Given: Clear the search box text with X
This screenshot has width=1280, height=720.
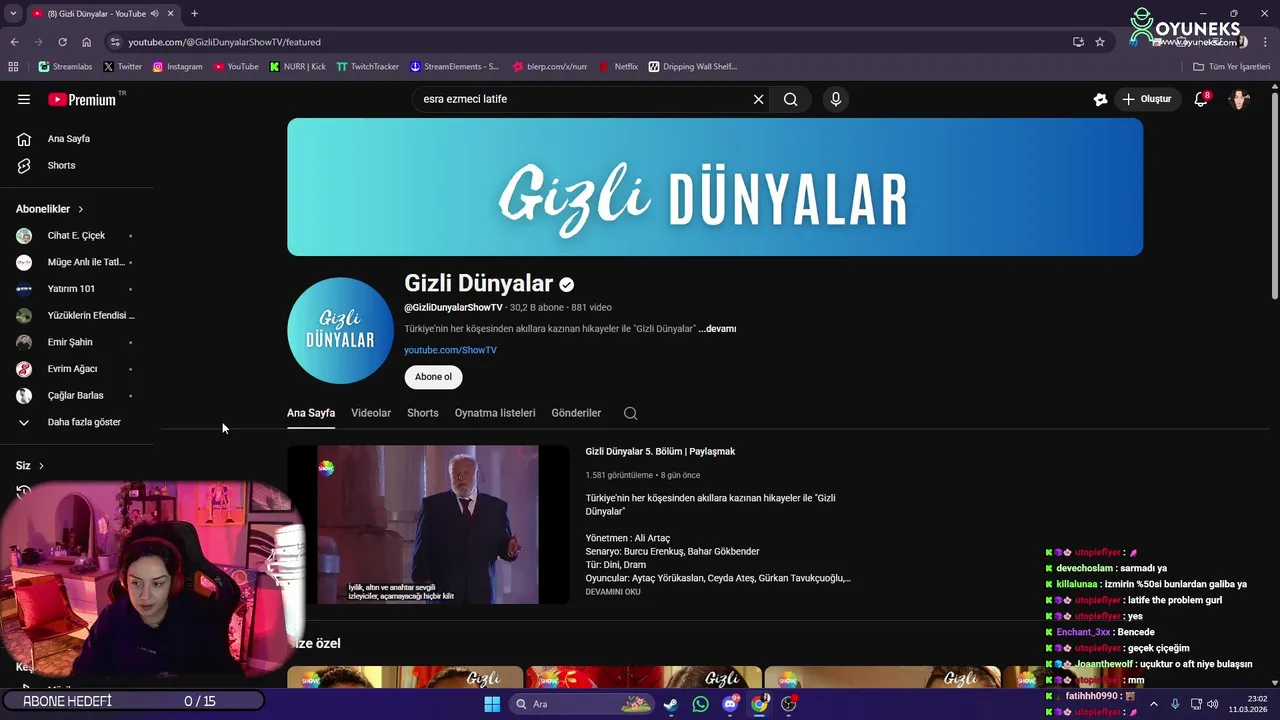Looking at the screenshot, I should (758, 99).
